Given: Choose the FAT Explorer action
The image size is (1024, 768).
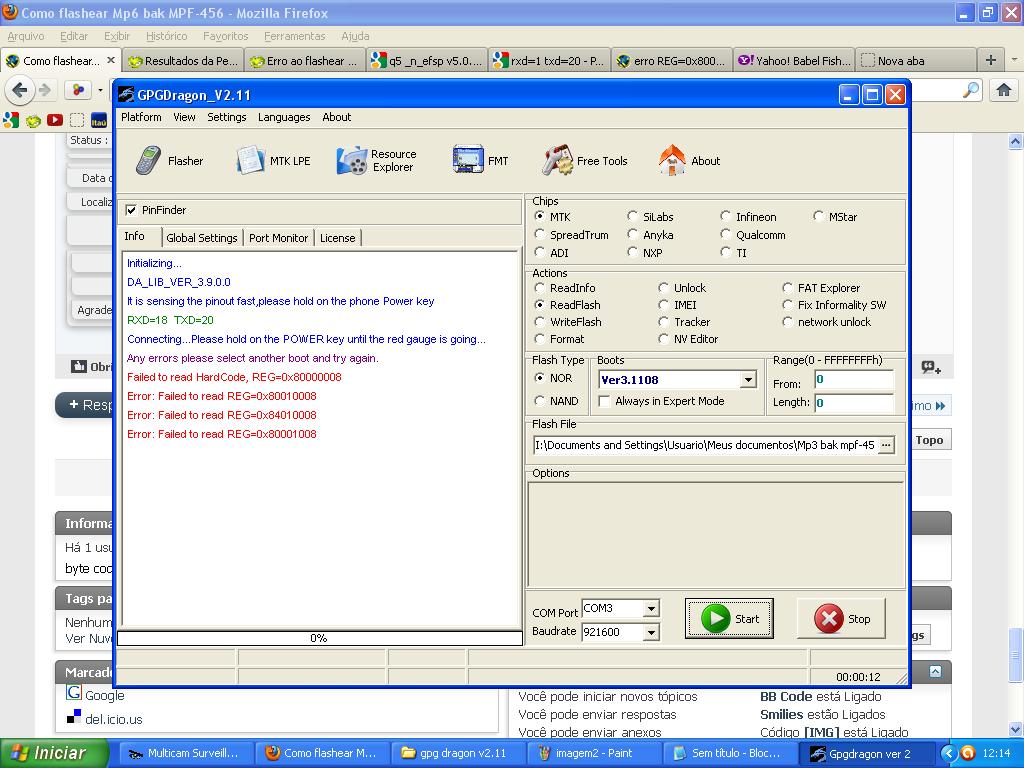Looking at the screenshot, I should [x=788, y=287].
